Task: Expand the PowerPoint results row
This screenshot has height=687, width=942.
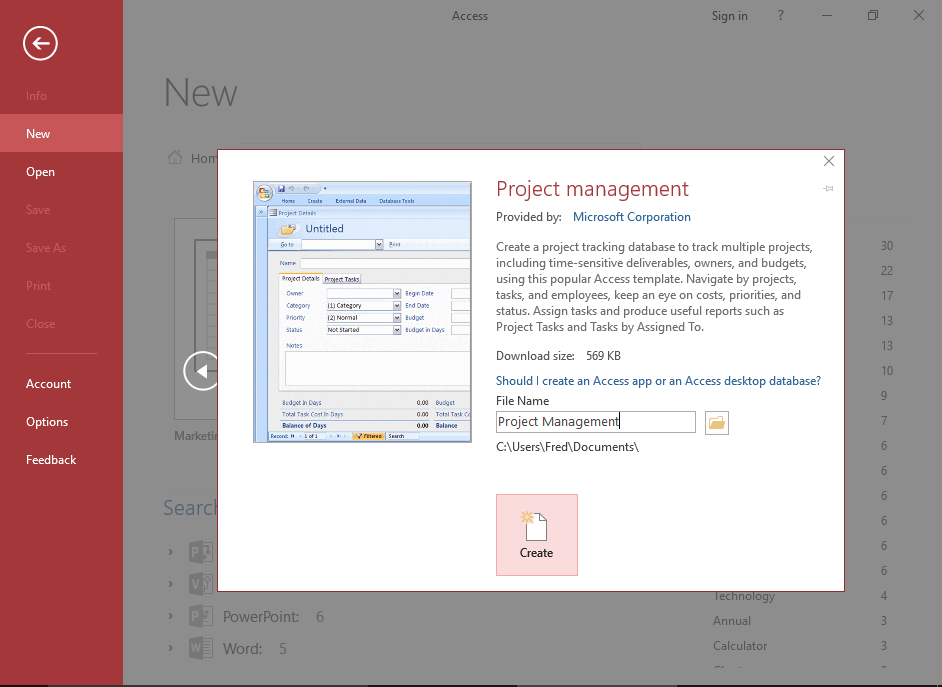Action: [171, 616]
